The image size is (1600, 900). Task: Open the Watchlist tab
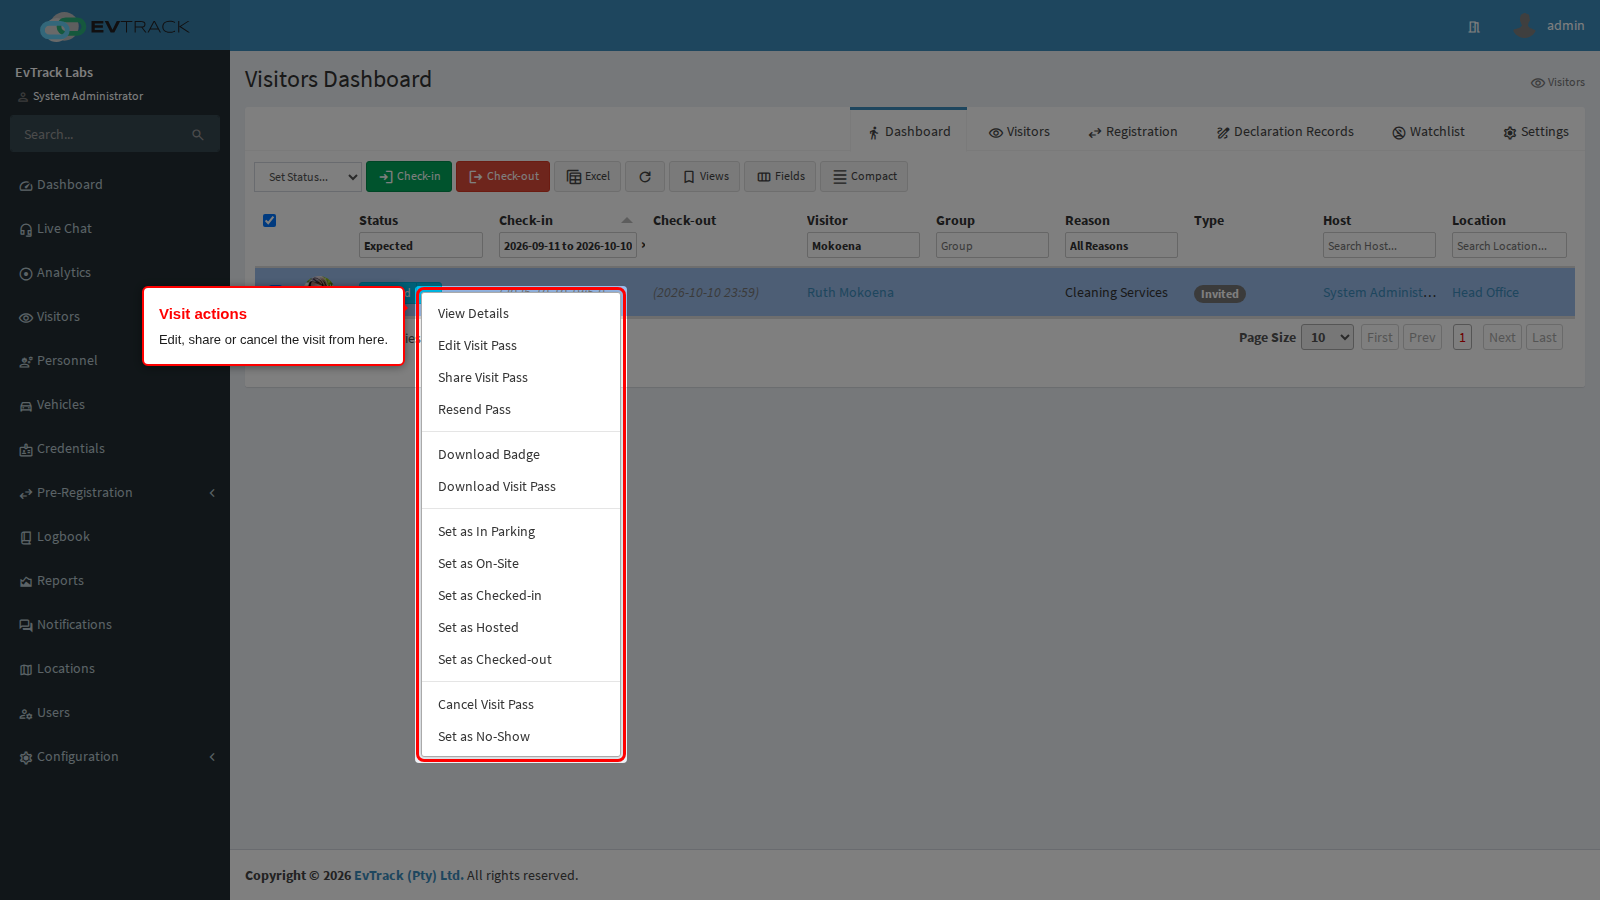point(1428,132)
